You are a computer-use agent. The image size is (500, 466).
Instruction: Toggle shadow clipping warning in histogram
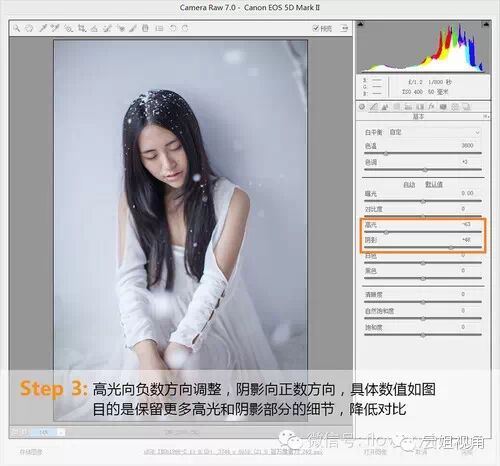pos(361,25)
